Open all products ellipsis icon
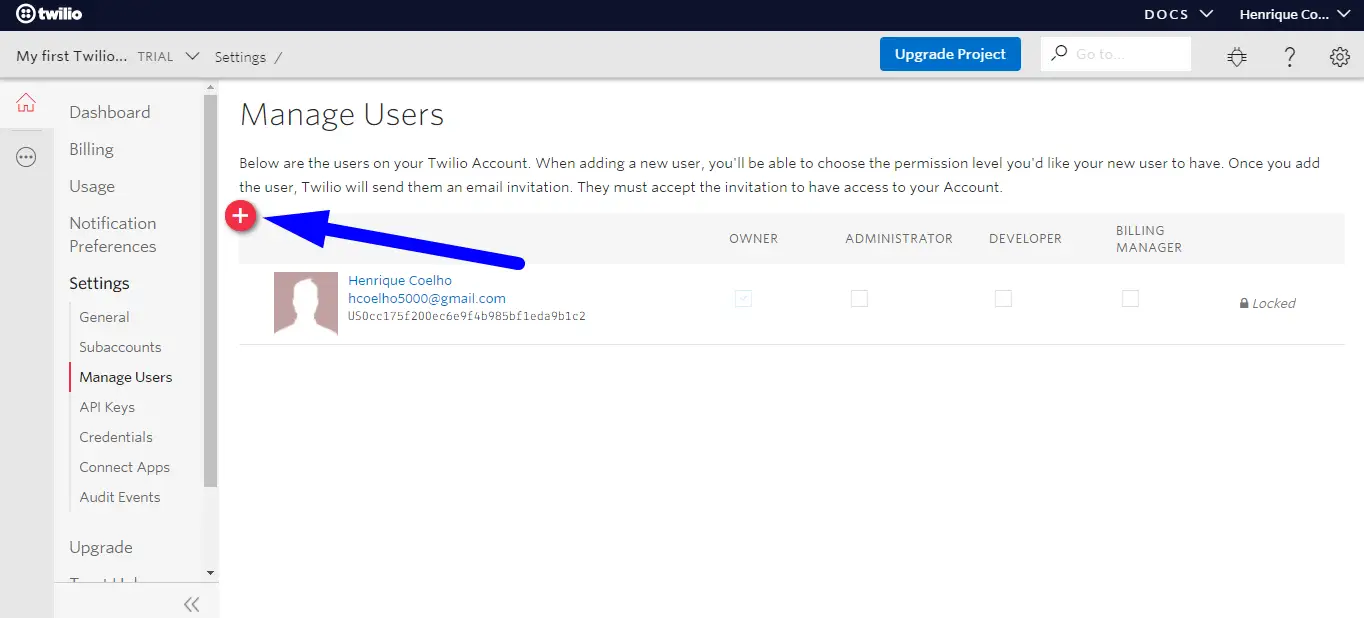The width and height of the screenshot is (1364, 618). click(x=26, y=157)
